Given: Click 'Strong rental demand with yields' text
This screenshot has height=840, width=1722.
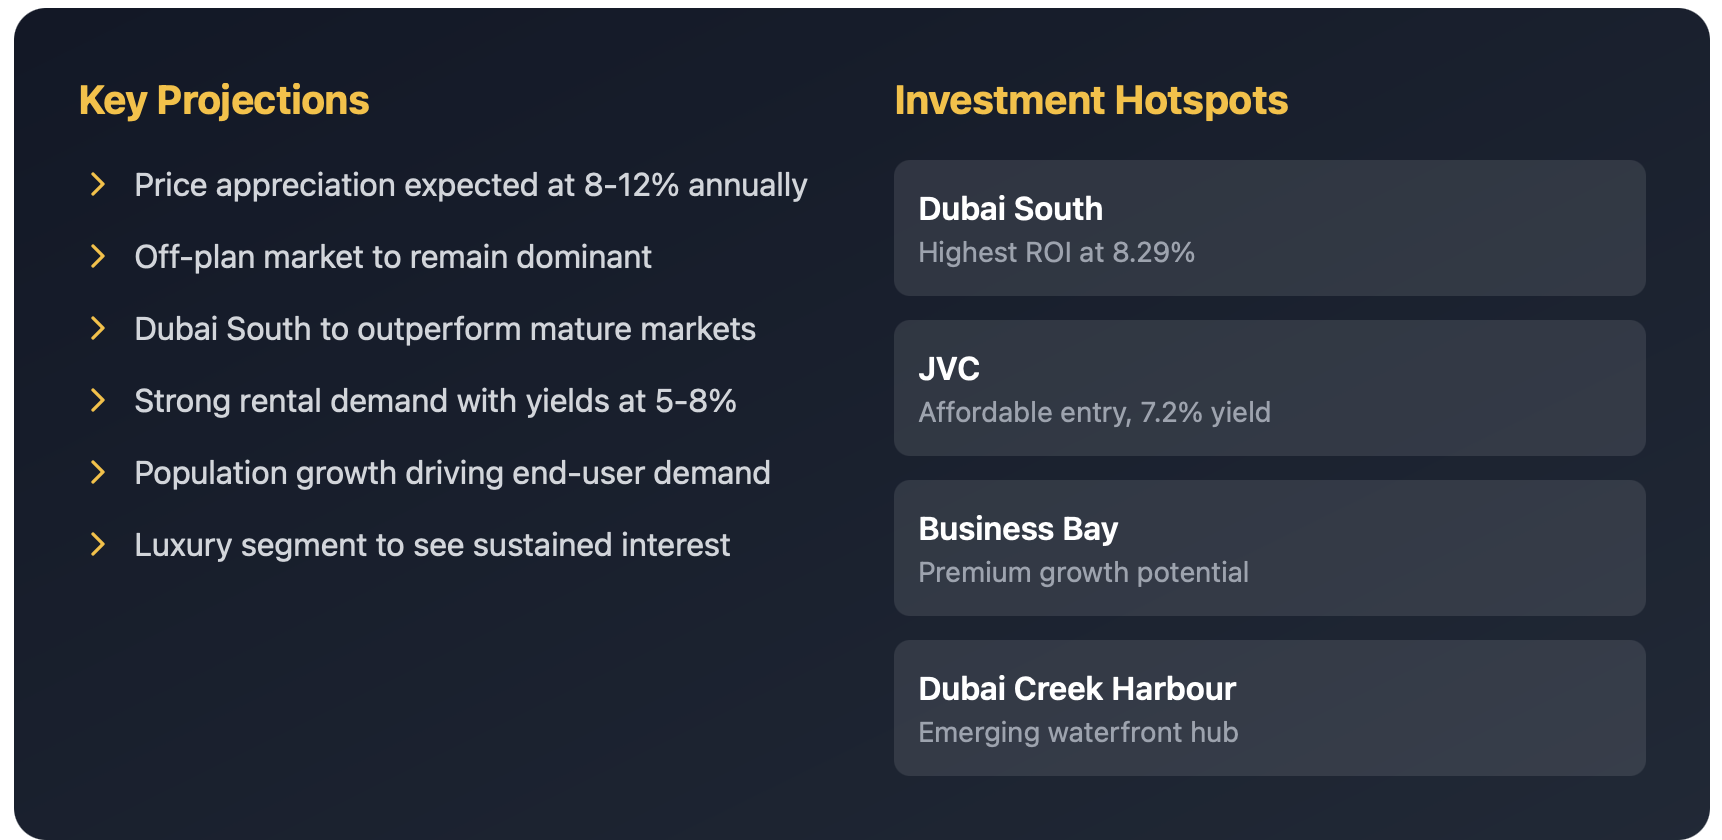Looking at the screenshot, I should (x=435, y=401).
